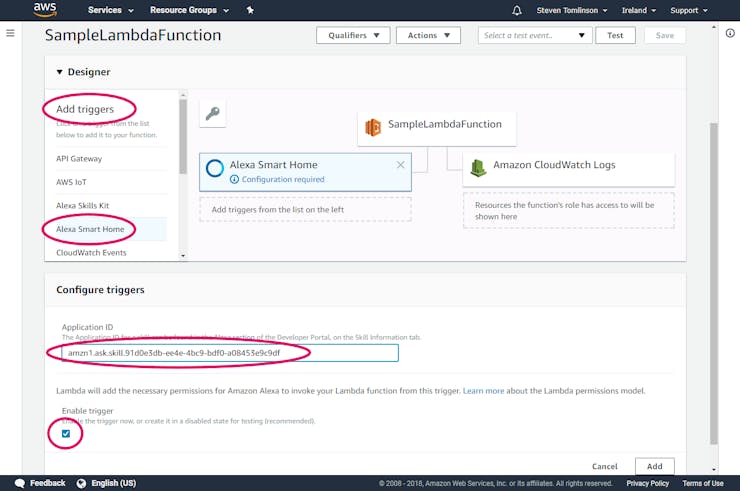Image resolution: width=740 pixels, height=491 pixels.
Task: Select the SampleLambdaFunction designer node
Action: [x=437, y=129]
